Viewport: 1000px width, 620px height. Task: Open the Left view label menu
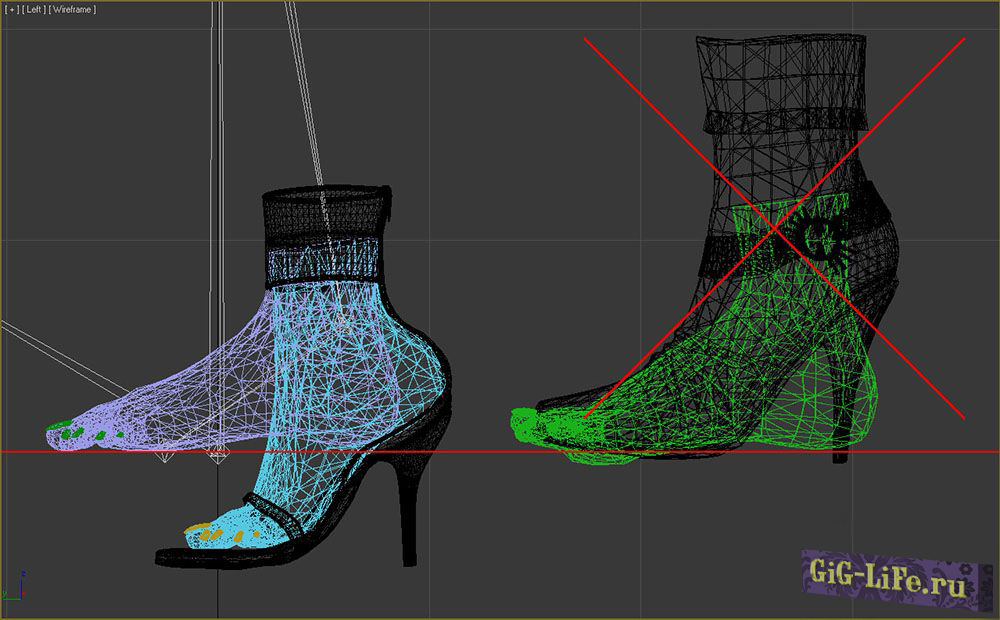tap(34, 10)
